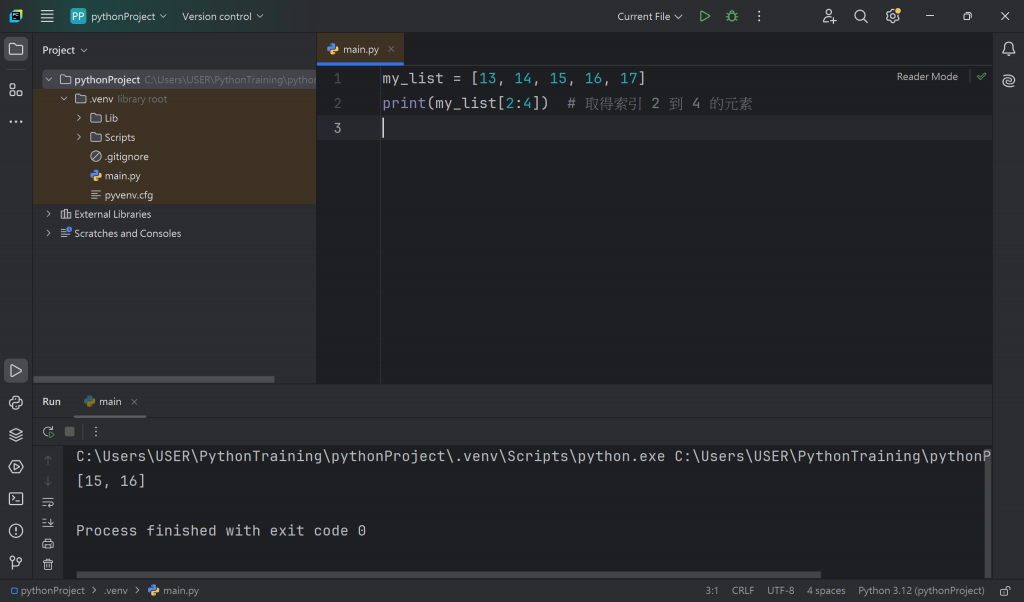Open Structure tool window icon in left sidebar
Image resolution: width=1024 pixels, height=602 pixels.
click(x=16, y=89)
